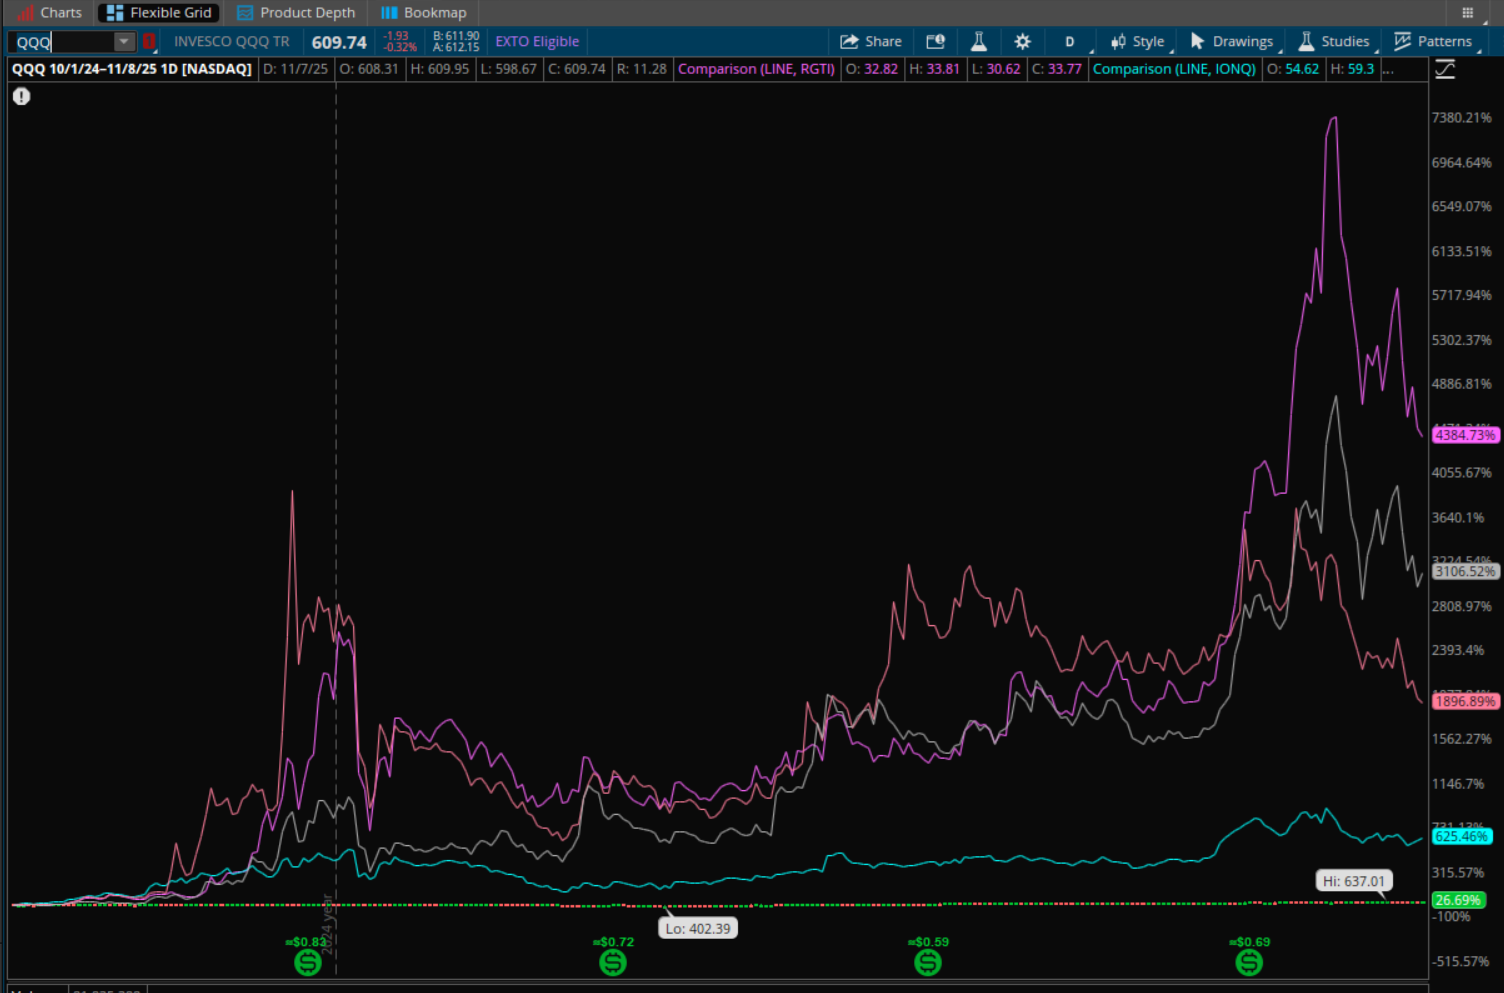Open the grid layout icon at top right
The width and height of the screenshot is (1504, 993).
point(1467,13)
